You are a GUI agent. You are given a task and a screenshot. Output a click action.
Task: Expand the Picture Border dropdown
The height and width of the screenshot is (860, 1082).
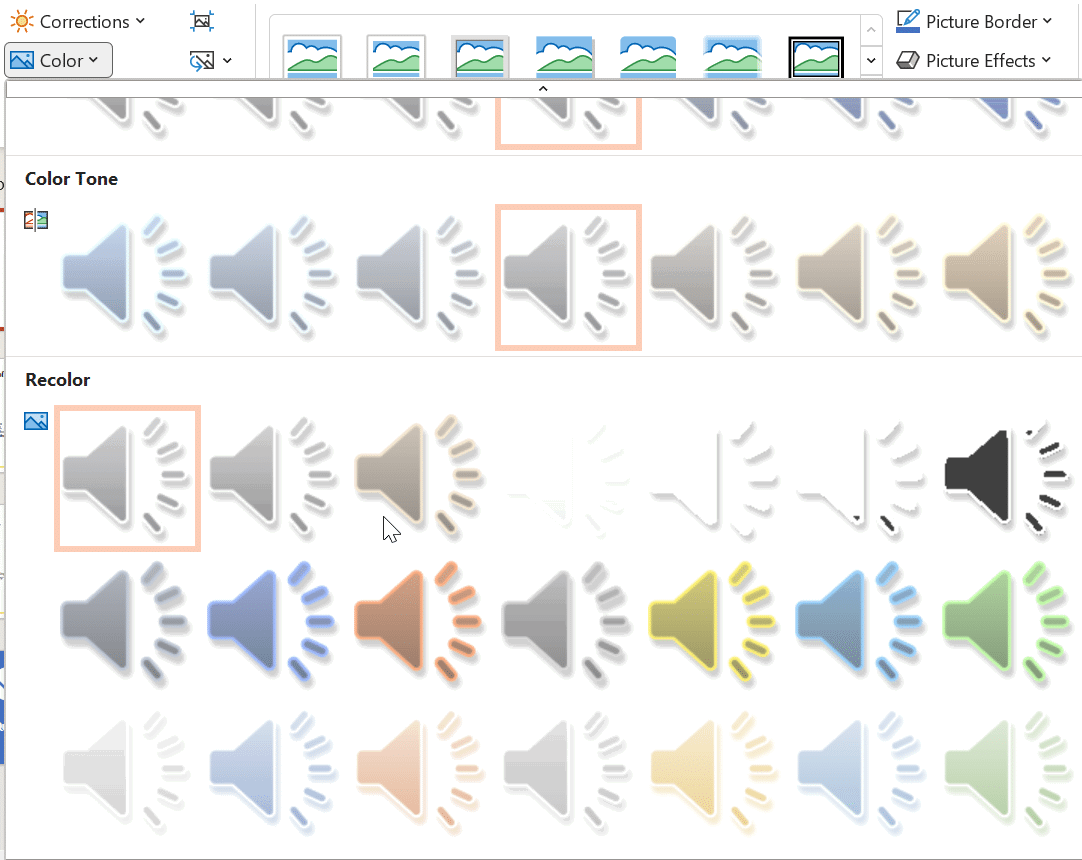point(975,21)
